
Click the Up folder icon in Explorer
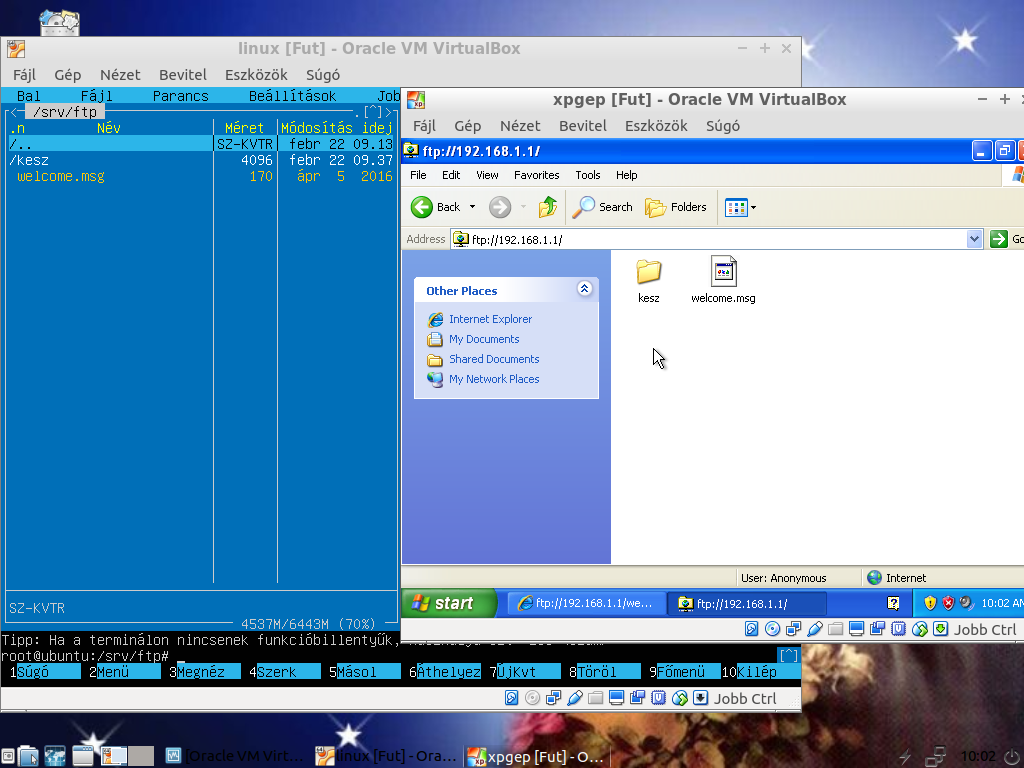click(x=548, y=207)
